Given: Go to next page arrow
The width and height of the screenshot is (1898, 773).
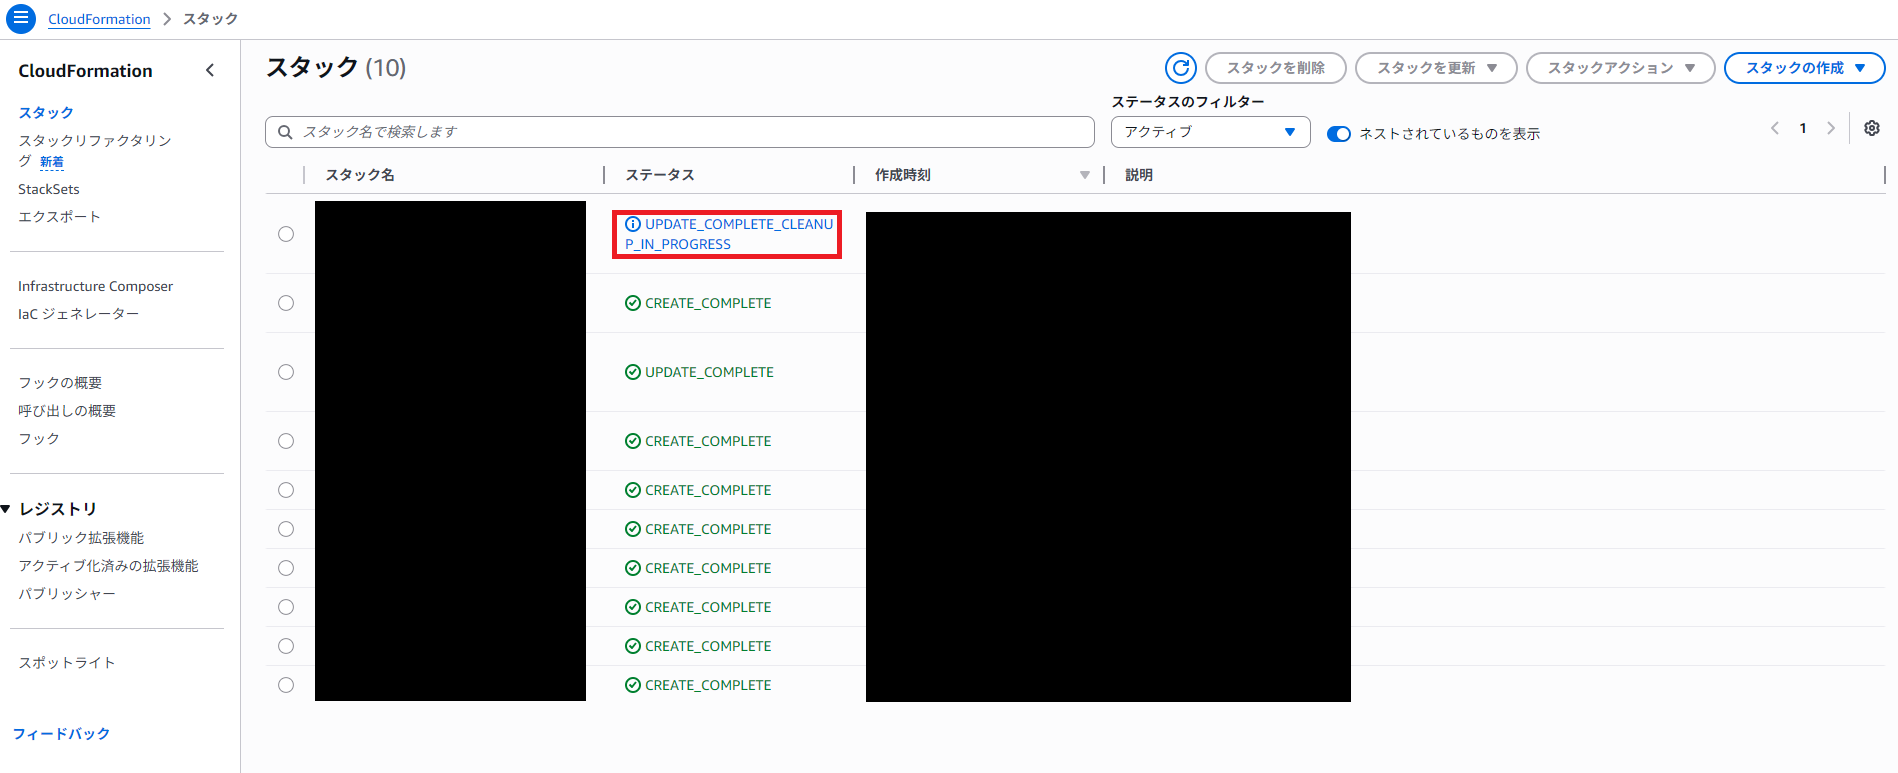Looking at the screenshot, I should 1830,128.
